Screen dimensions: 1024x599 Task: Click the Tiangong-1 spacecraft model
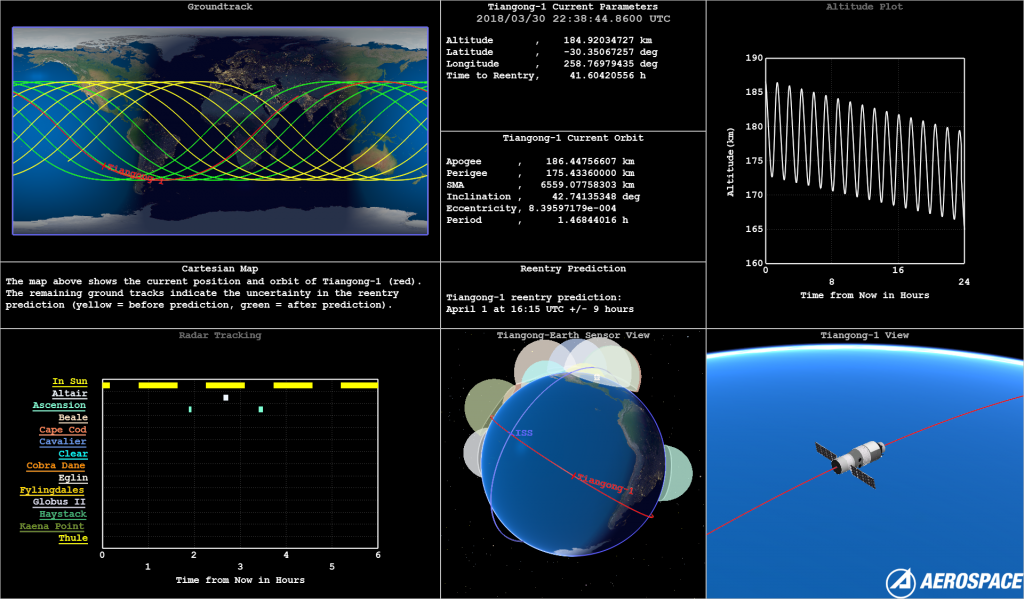[846, 462]
